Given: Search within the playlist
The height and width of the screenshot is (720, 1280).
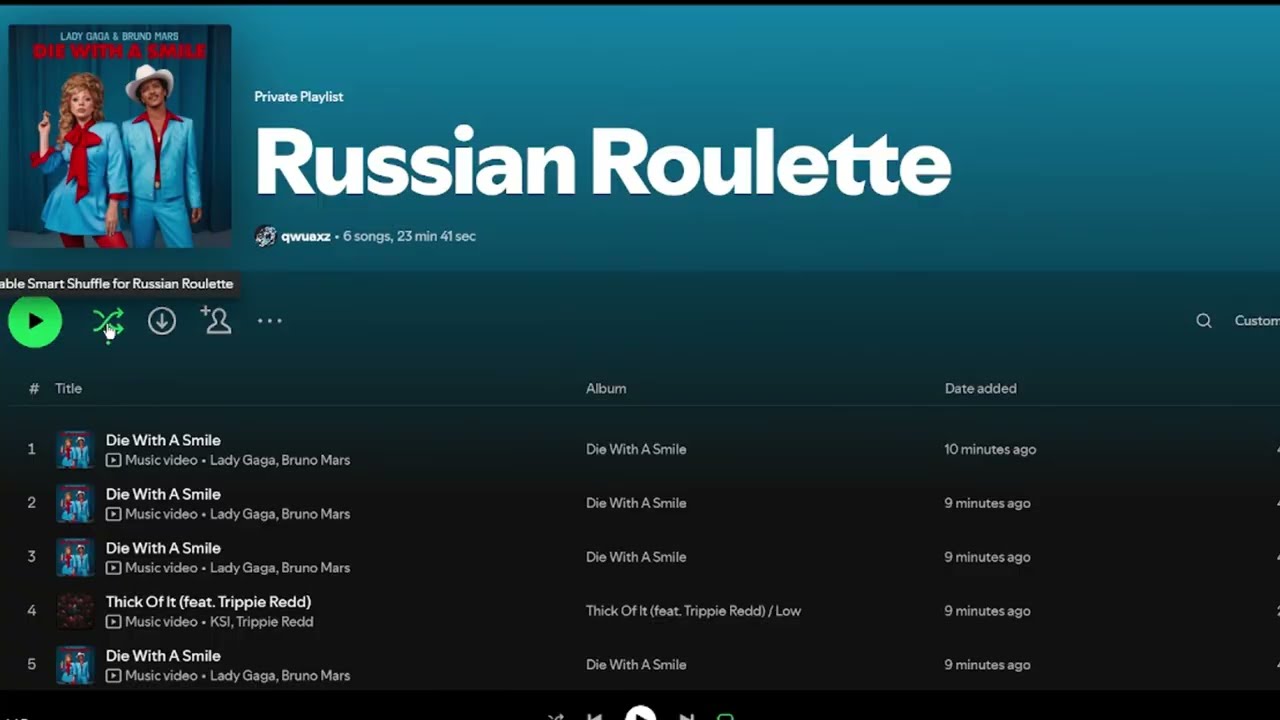Looking at the screenshot, I should 1204,321.
